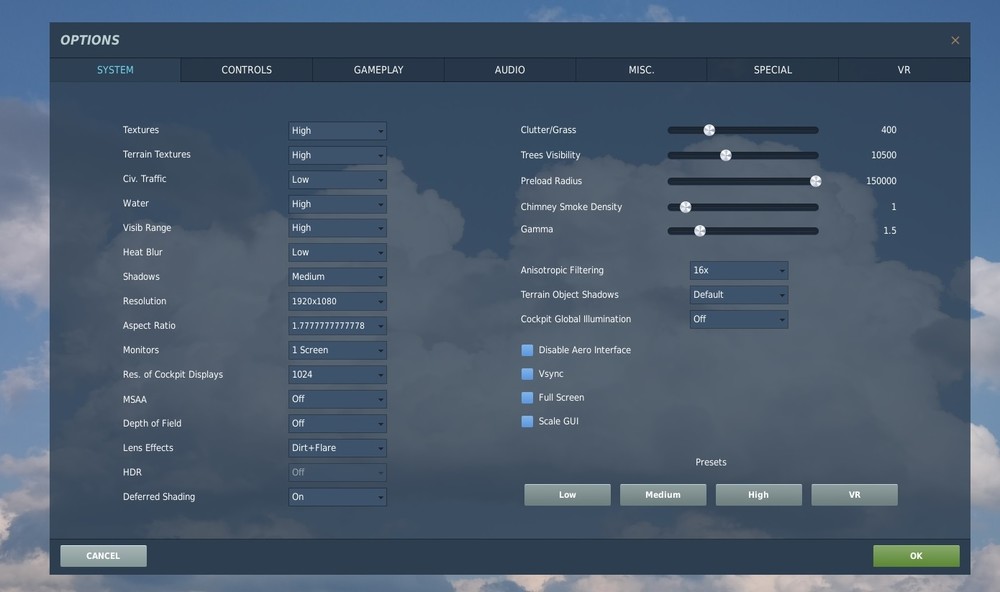Image resolution: width=1000 pixels, height=592 pixels.
Task: Click the Preload Radius slider handle
Action: click(x=816, y=181)
